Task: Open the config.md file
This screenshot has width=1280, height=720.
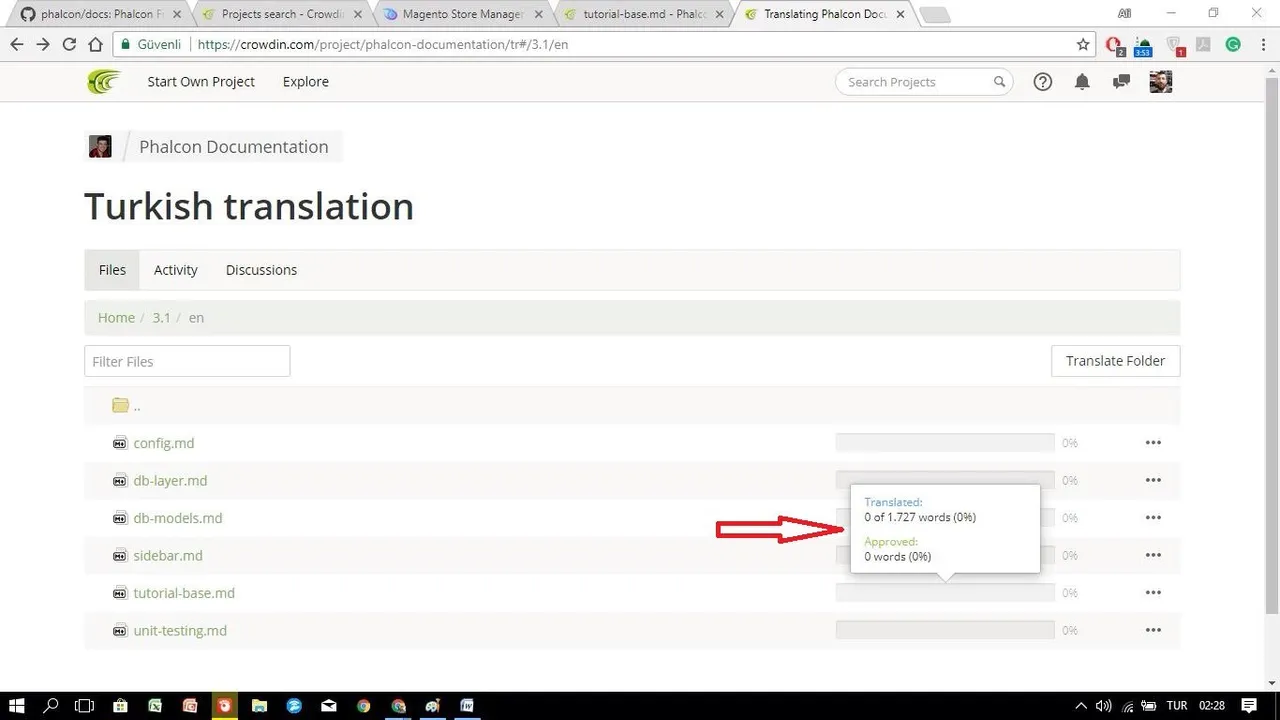Action: (x=164, y=443)
